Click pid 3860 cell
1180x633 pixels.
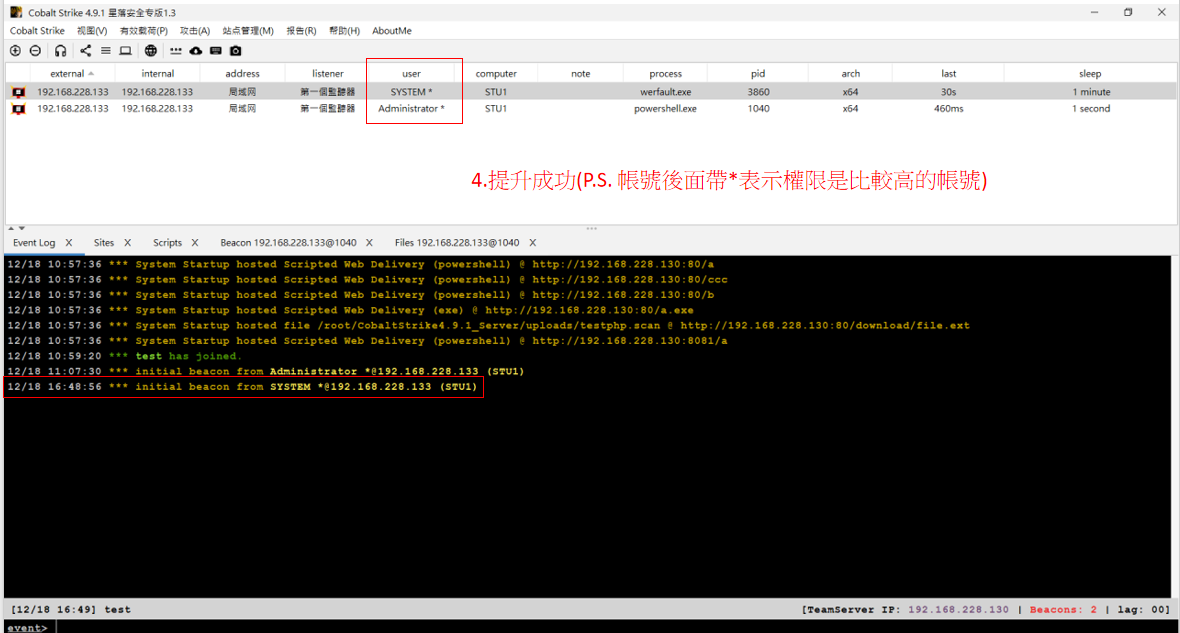(758, 92)
